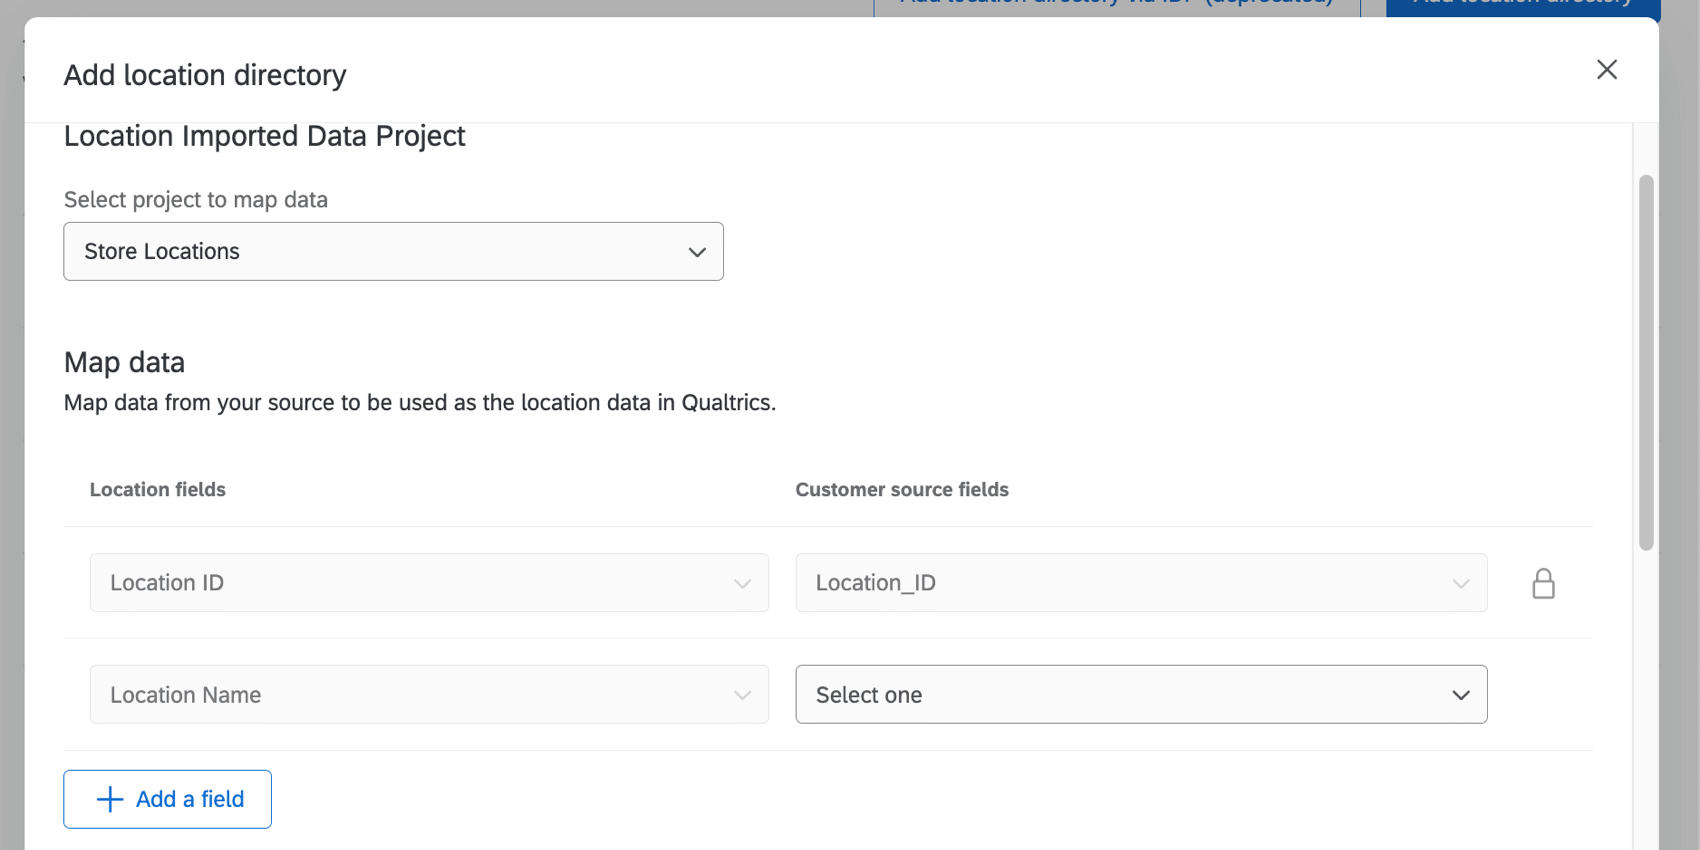Click the Location Imported Data Project heading

(x=264, y=136)
